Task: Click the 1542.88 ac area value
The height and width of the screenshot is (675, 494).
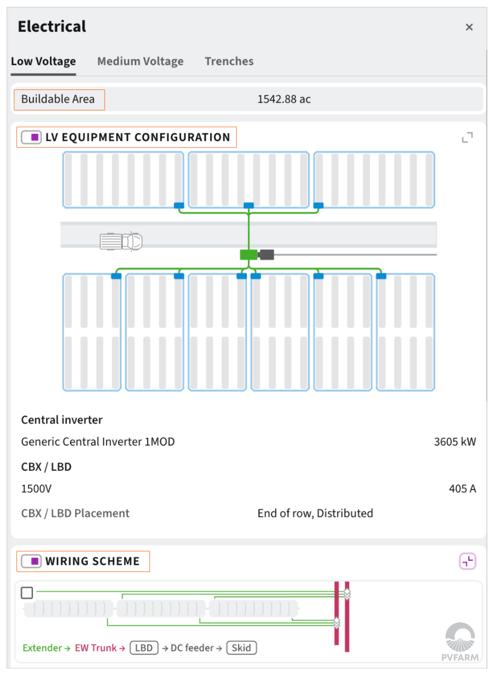Action: [284, 99]
